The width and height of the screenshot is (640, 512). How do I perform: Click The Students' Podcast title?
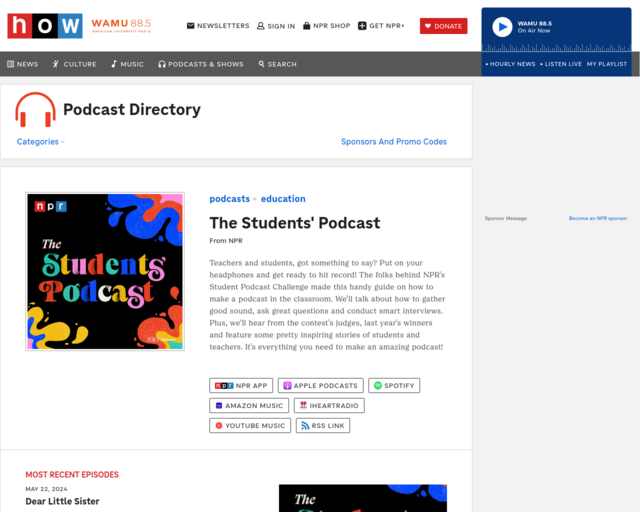[x=295, y=223]
